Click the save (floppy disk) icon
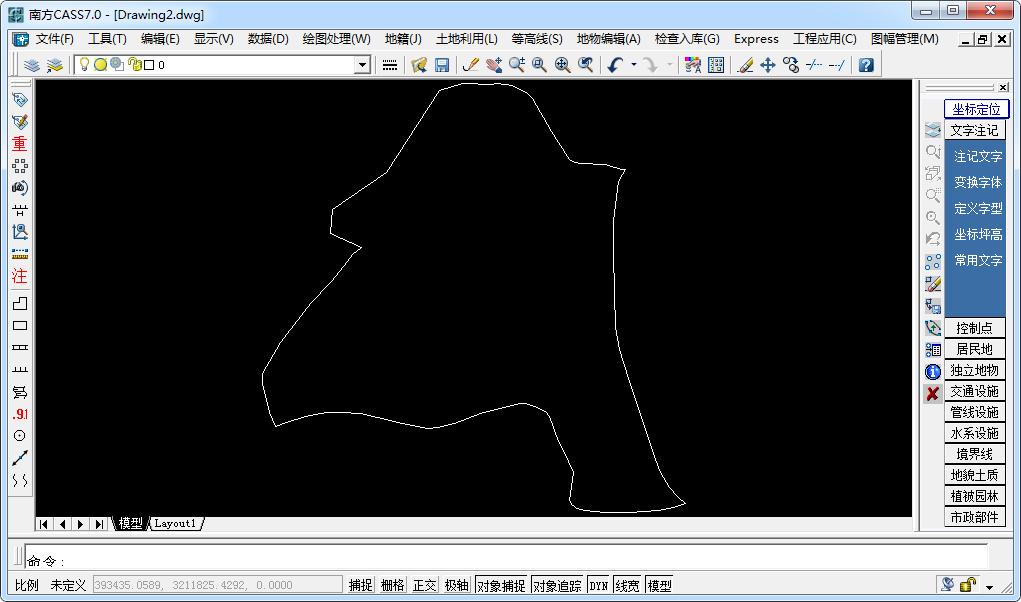This screenshot has height=602, width=1021. 441,65
